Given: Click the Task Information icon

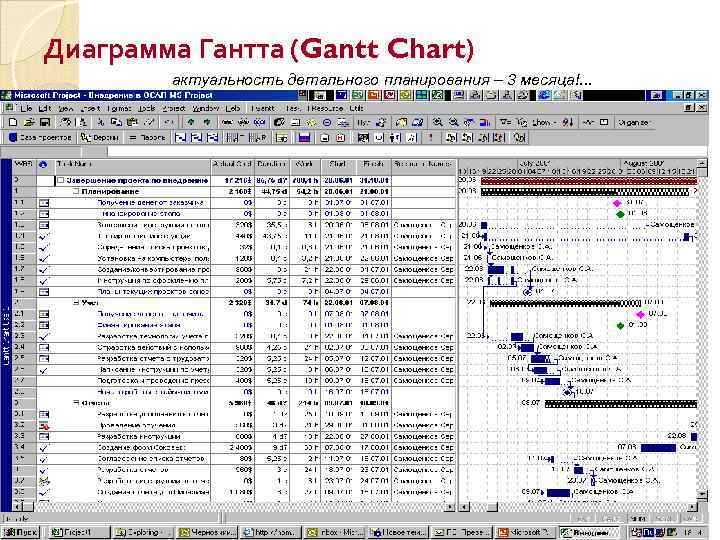Looking at the screenshot, I should click(x=296, y=122).
